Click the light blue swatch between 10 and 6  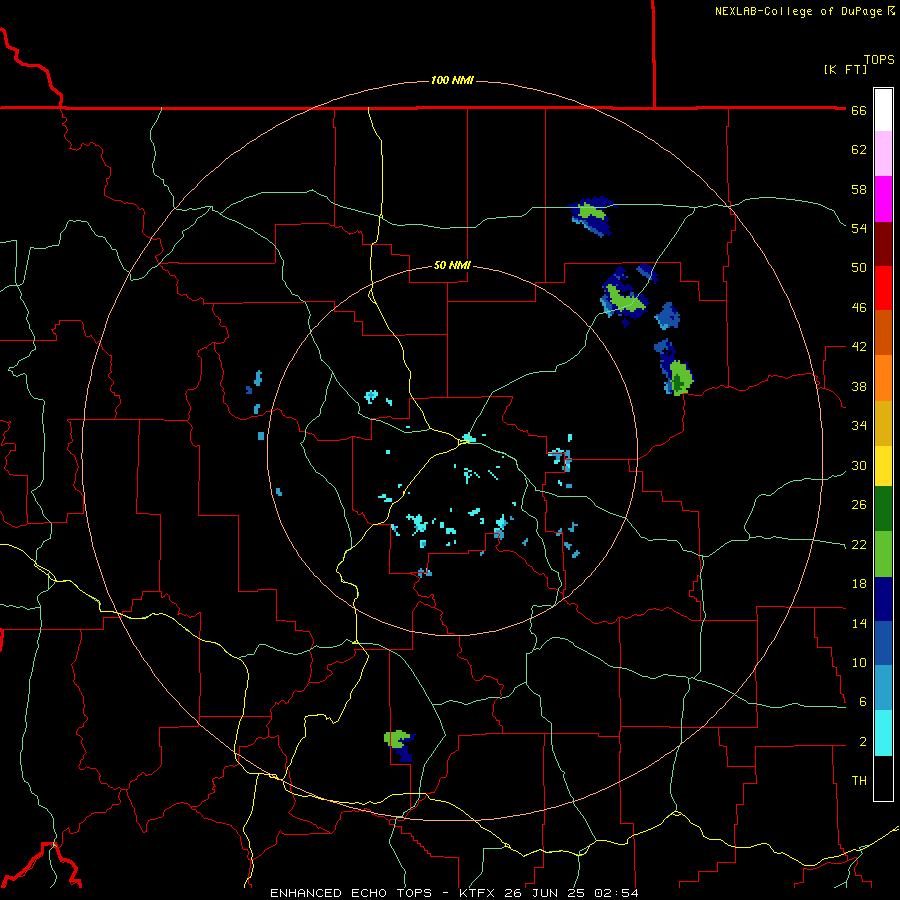pos(883,688)
